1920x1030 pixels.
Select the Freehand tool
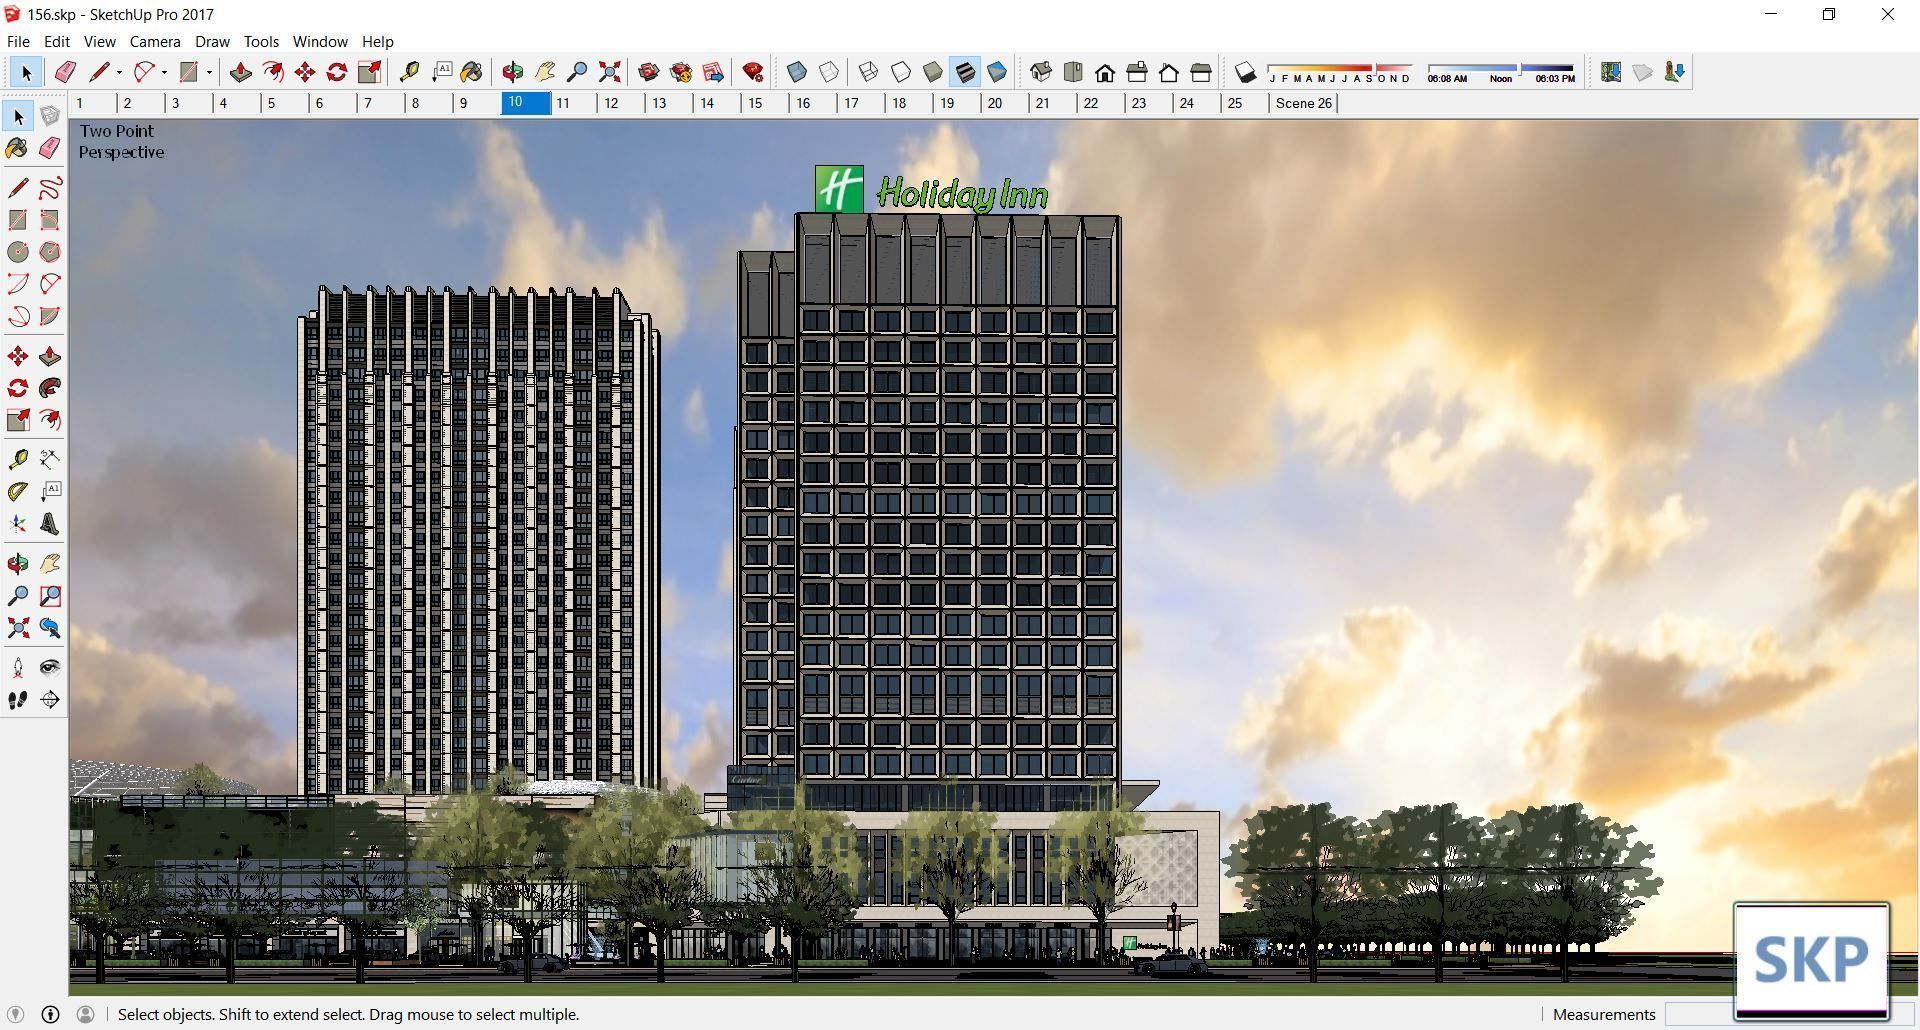[50, 188]
